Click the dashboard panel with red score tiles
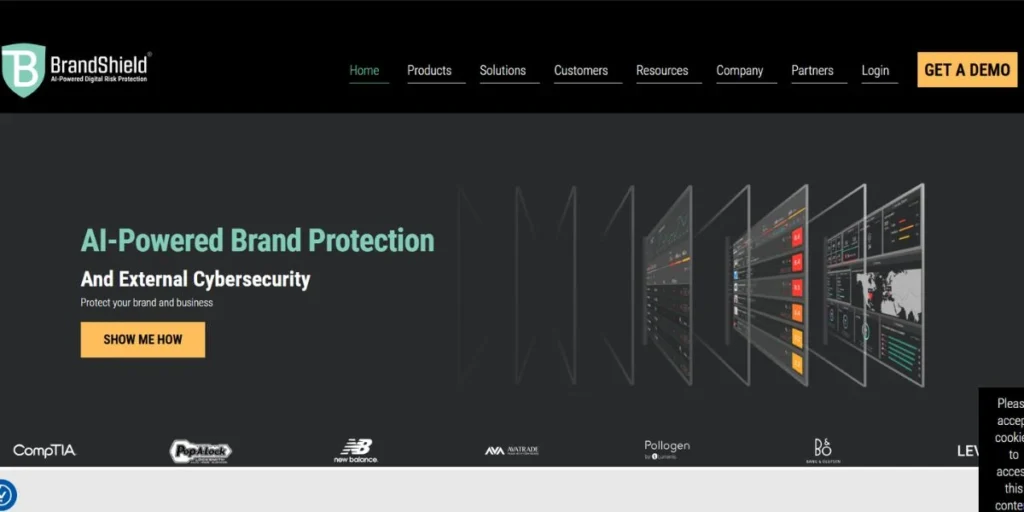The height and width of the screenshot is (512, 1024). (767, 285)
